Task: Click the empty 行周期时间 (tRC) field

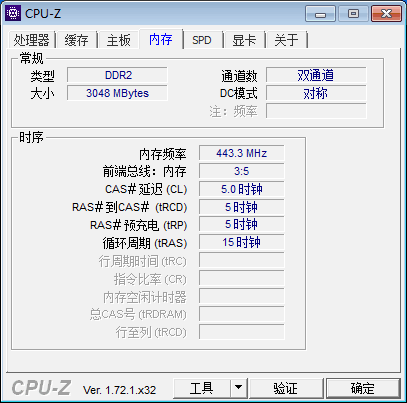Action: [242, 260]
